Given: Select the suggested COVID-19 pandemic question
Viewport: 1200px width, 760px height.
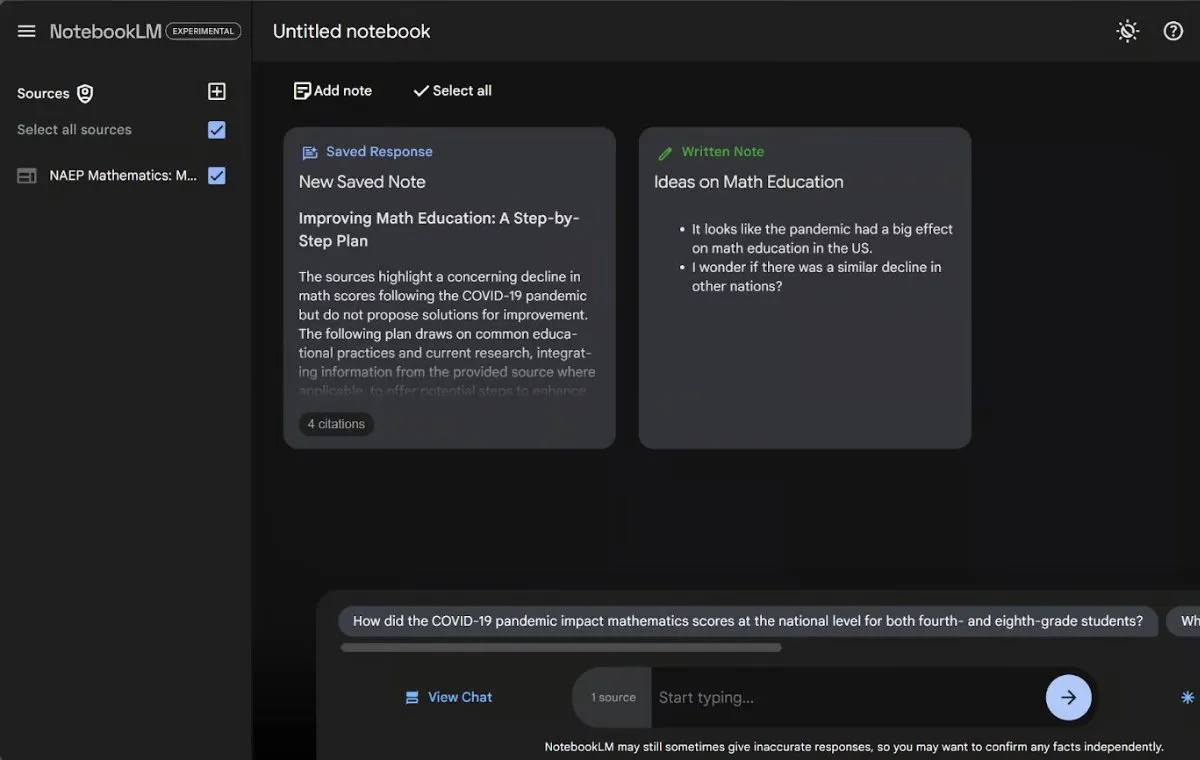Looking at the screenshot, I should point(747,621).
